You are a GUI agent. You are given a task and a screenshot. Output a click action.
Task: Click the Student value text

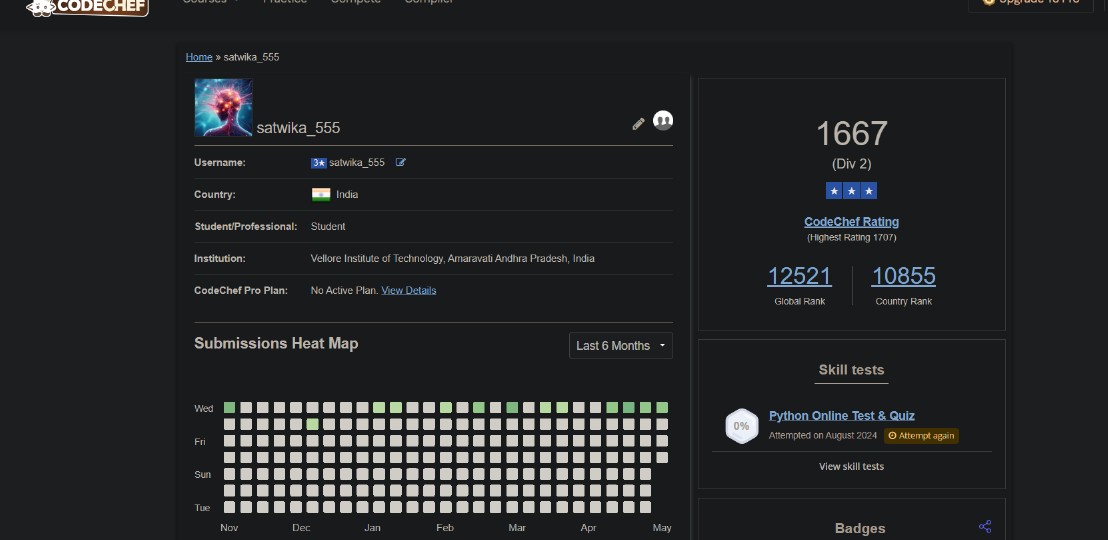tap(328, 227)
